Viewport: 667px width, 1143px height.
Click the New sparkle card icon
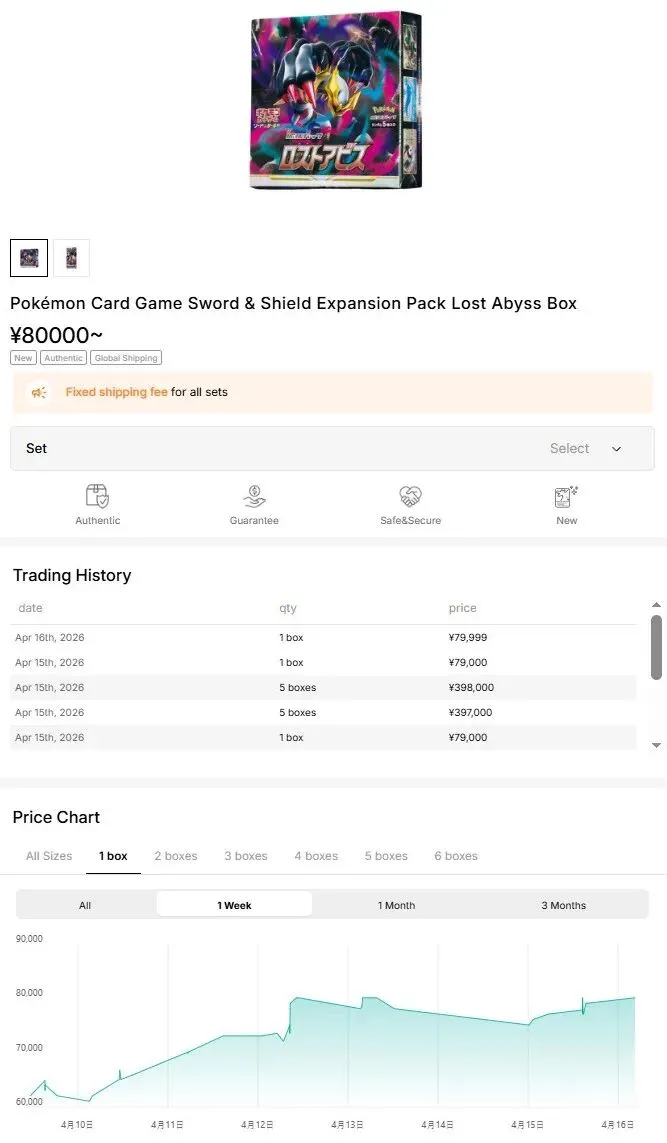pyautogui.click(x=566, y=496)
